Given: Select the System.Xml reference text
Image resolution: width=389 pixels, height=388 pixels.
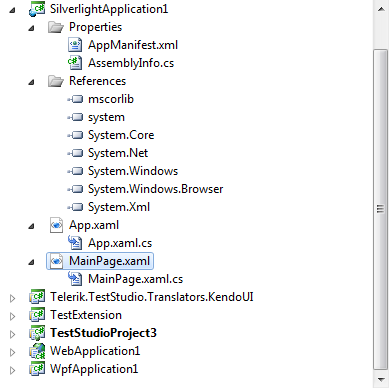Looking at the screenshot, I should coord(119,207).
